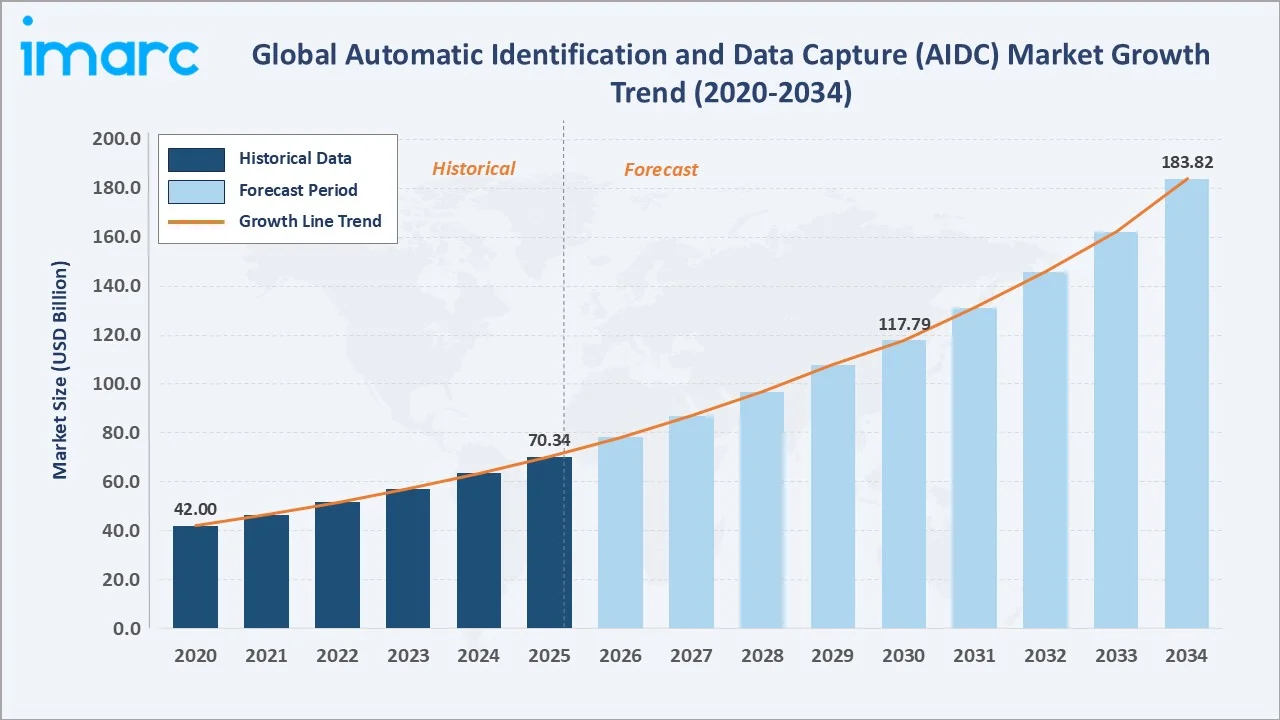
Task: Click the 2034 forecast bar
Action: 1186,404
